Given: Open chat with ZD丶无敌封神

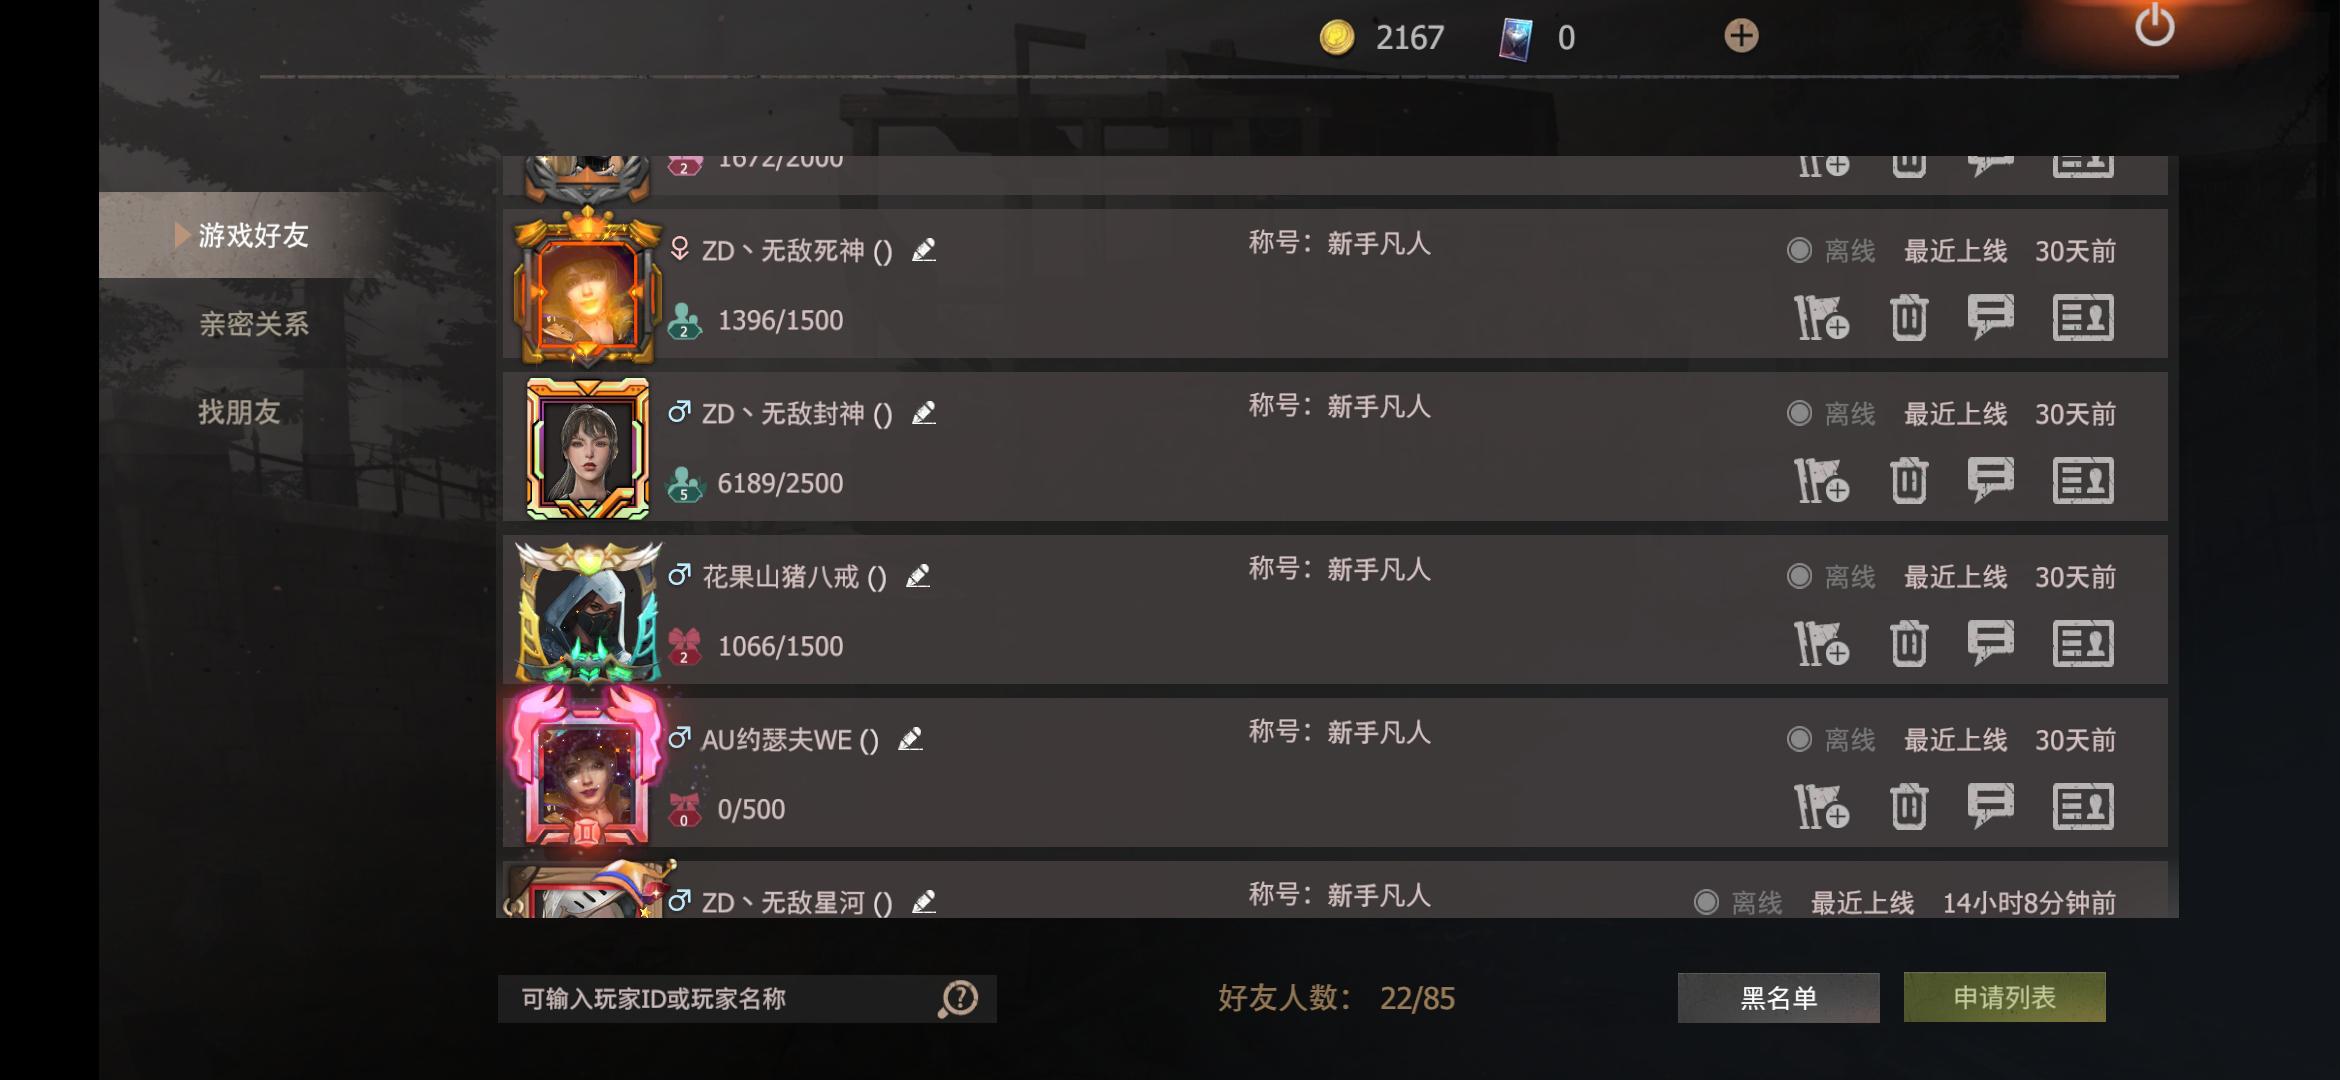Looking at the screenshot, I should [x=1990, y=481].
